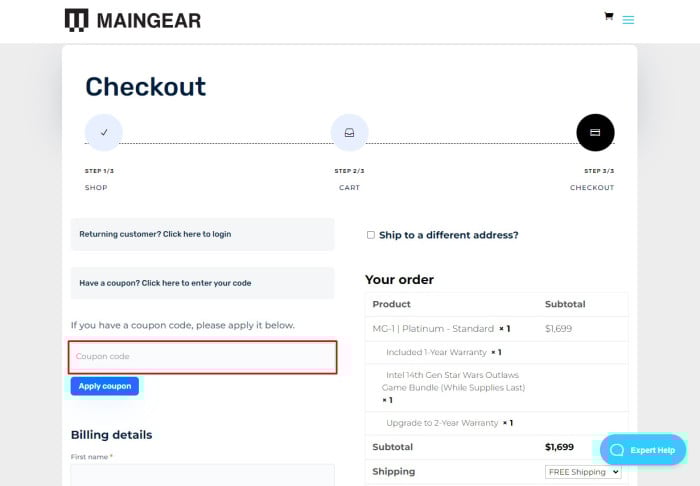This screenshot has width=700, height=486.
Task: Select the CHECKOUT step label
Action: click(592, 188)
